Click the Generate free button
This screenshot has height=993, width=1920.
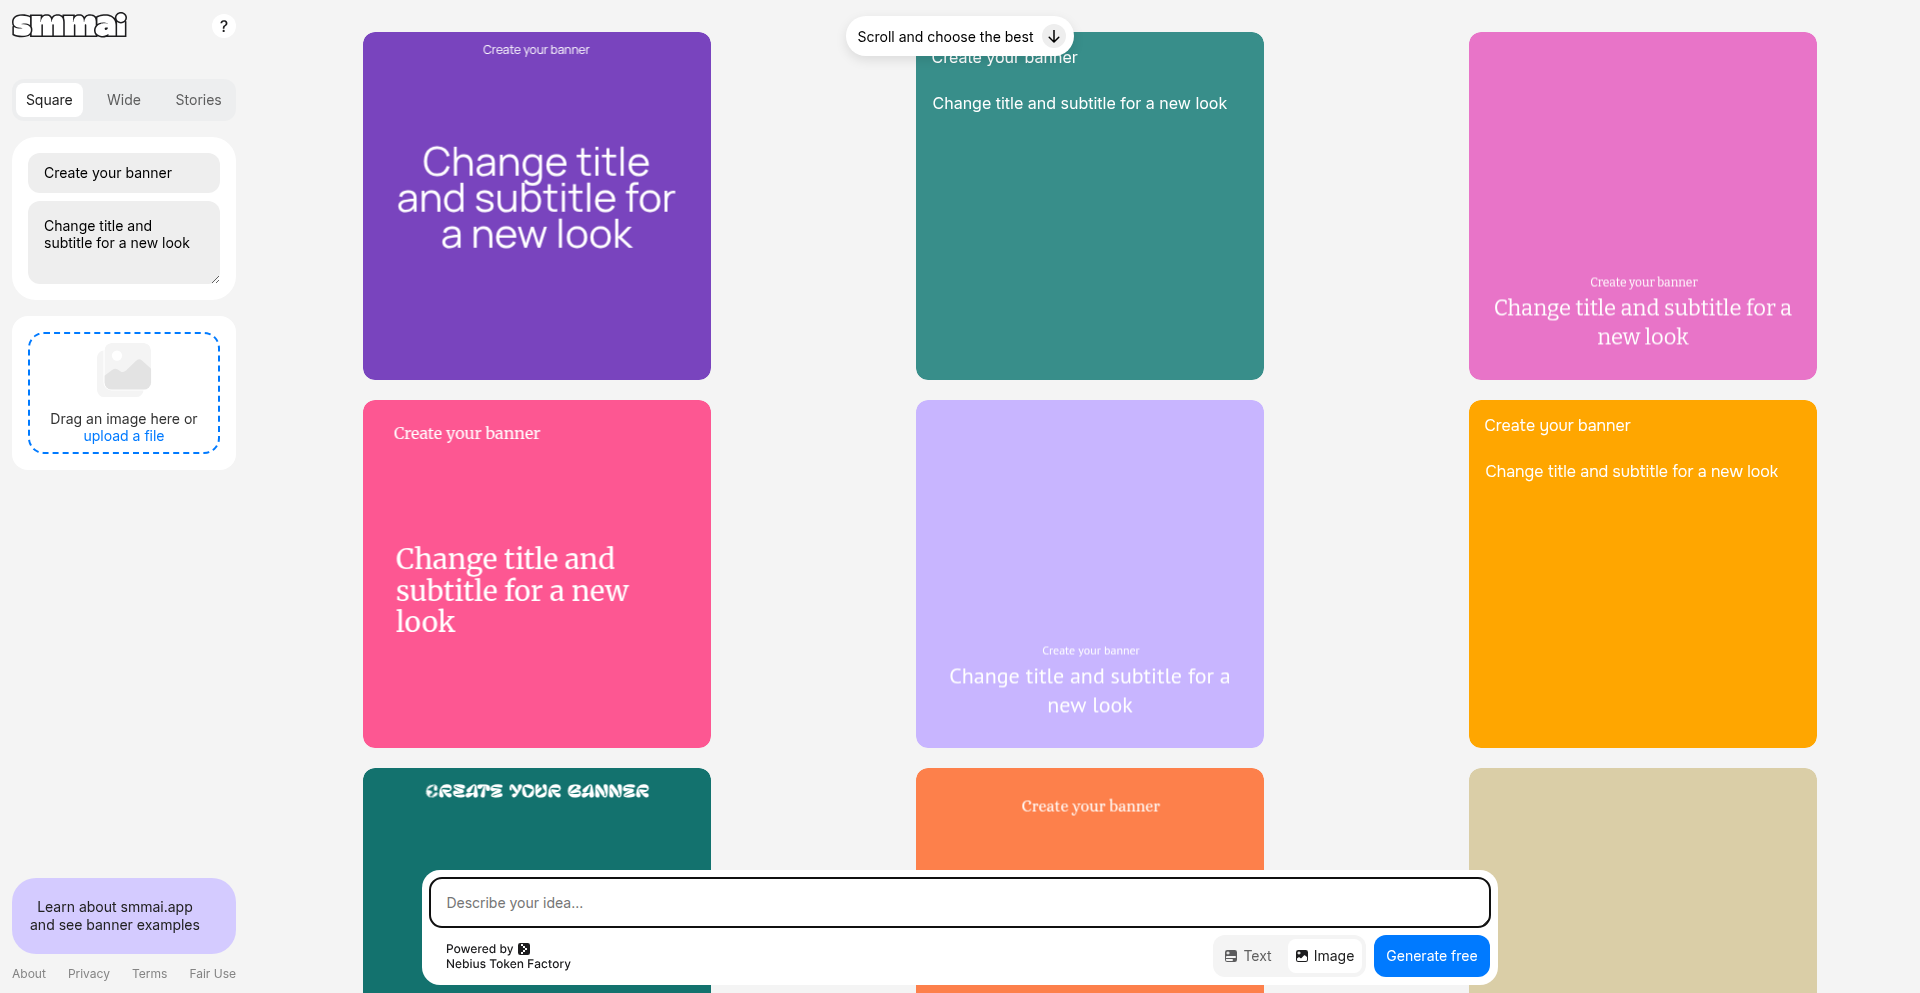[1432, 956]
